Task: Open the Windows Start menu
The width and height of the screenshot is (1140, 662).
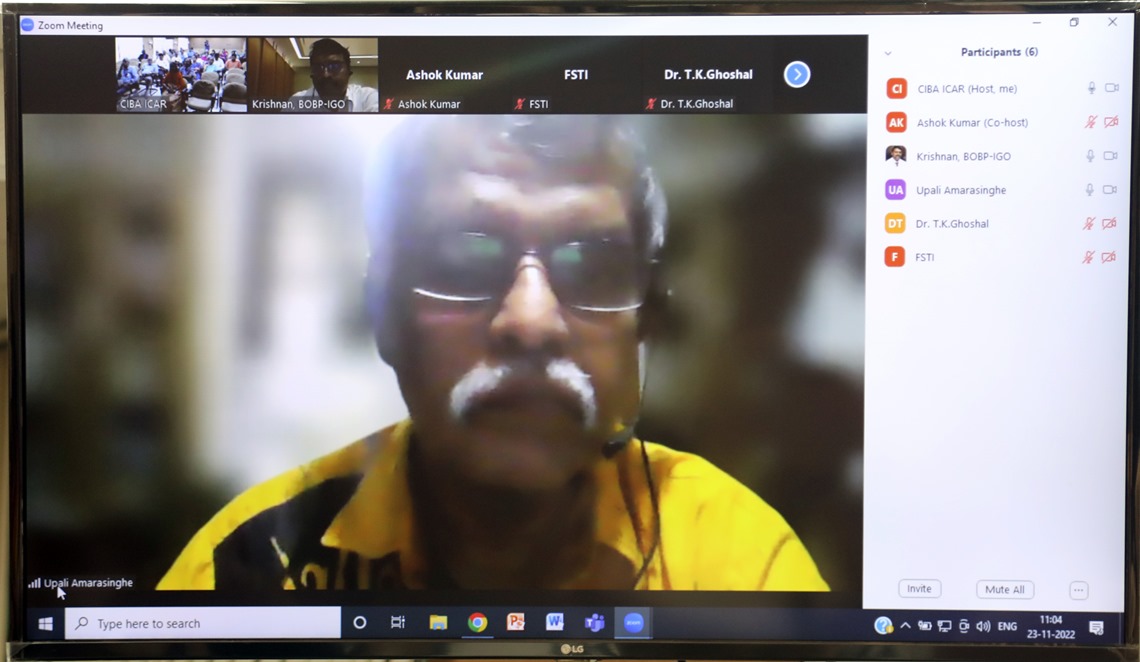Action: pyautogui.click(x=45, y=623)
